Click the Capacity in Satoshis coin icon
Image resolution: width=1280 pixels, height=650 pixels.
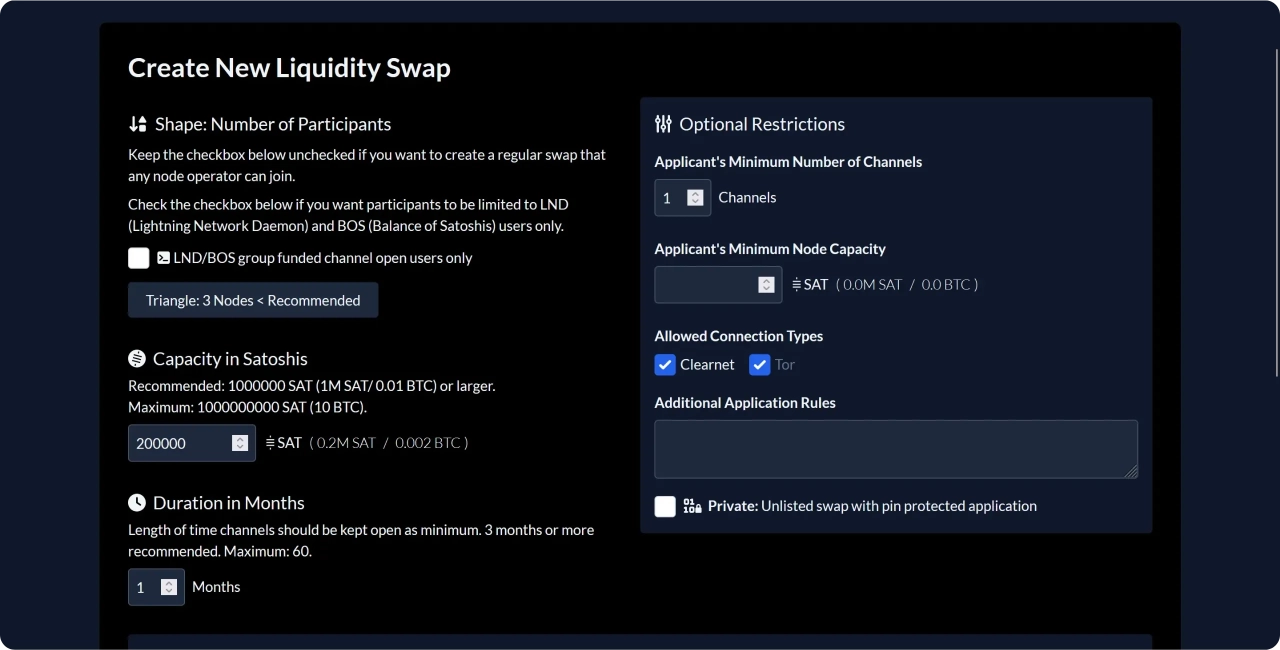click(x=137, y=359)
